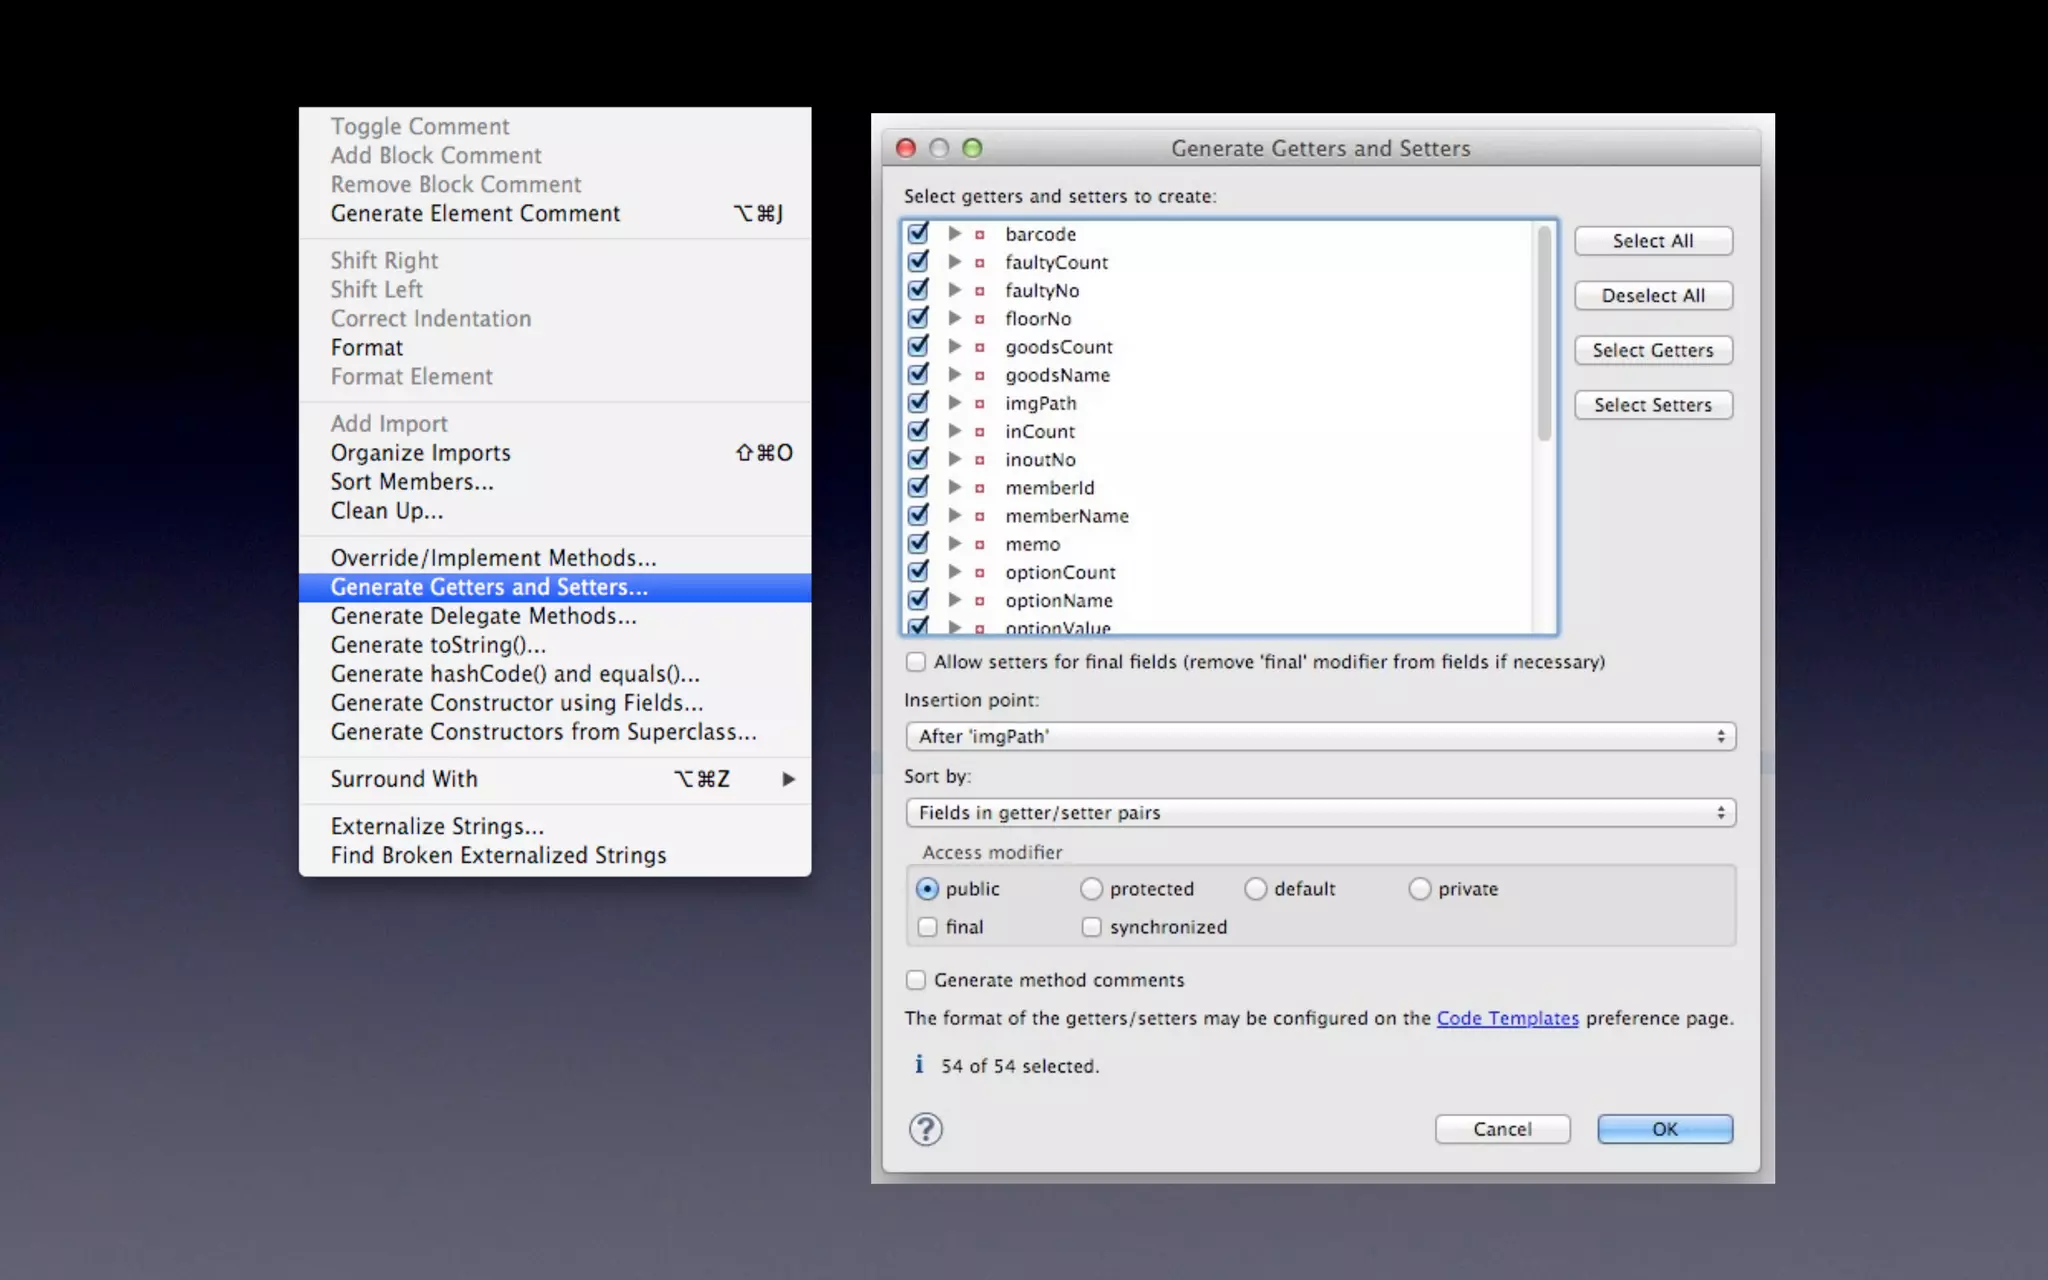
Task: Tick the synchronized checkbox
Action: 1091,927
